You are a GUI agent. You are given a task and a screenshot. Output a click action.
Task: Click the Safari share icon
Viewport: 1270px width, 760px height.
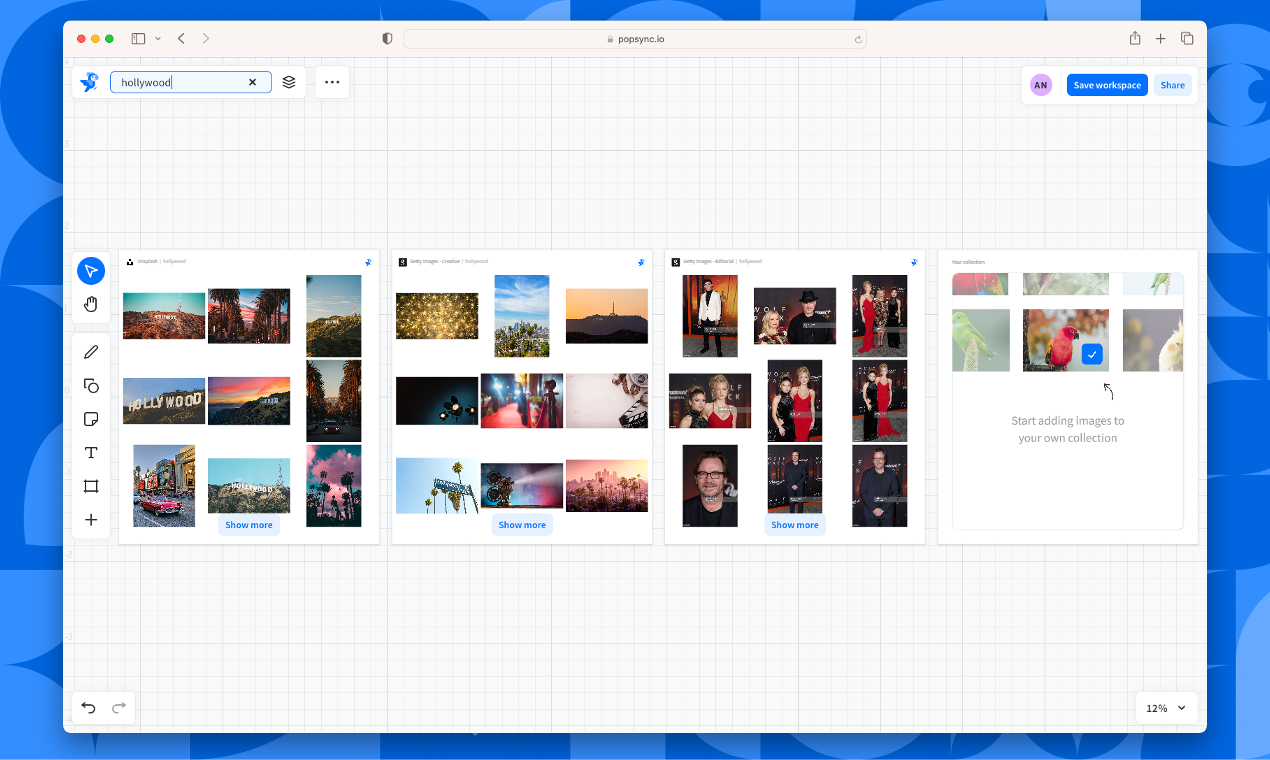click(1135, 38)
